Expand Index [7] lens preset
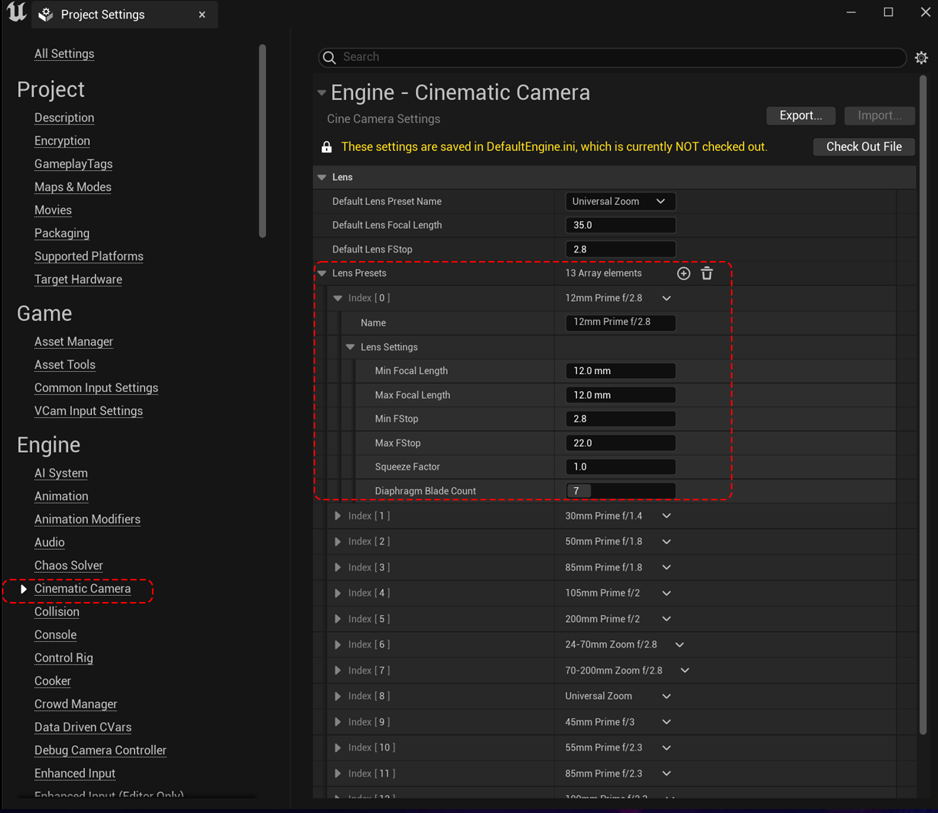 coord(338,670)
